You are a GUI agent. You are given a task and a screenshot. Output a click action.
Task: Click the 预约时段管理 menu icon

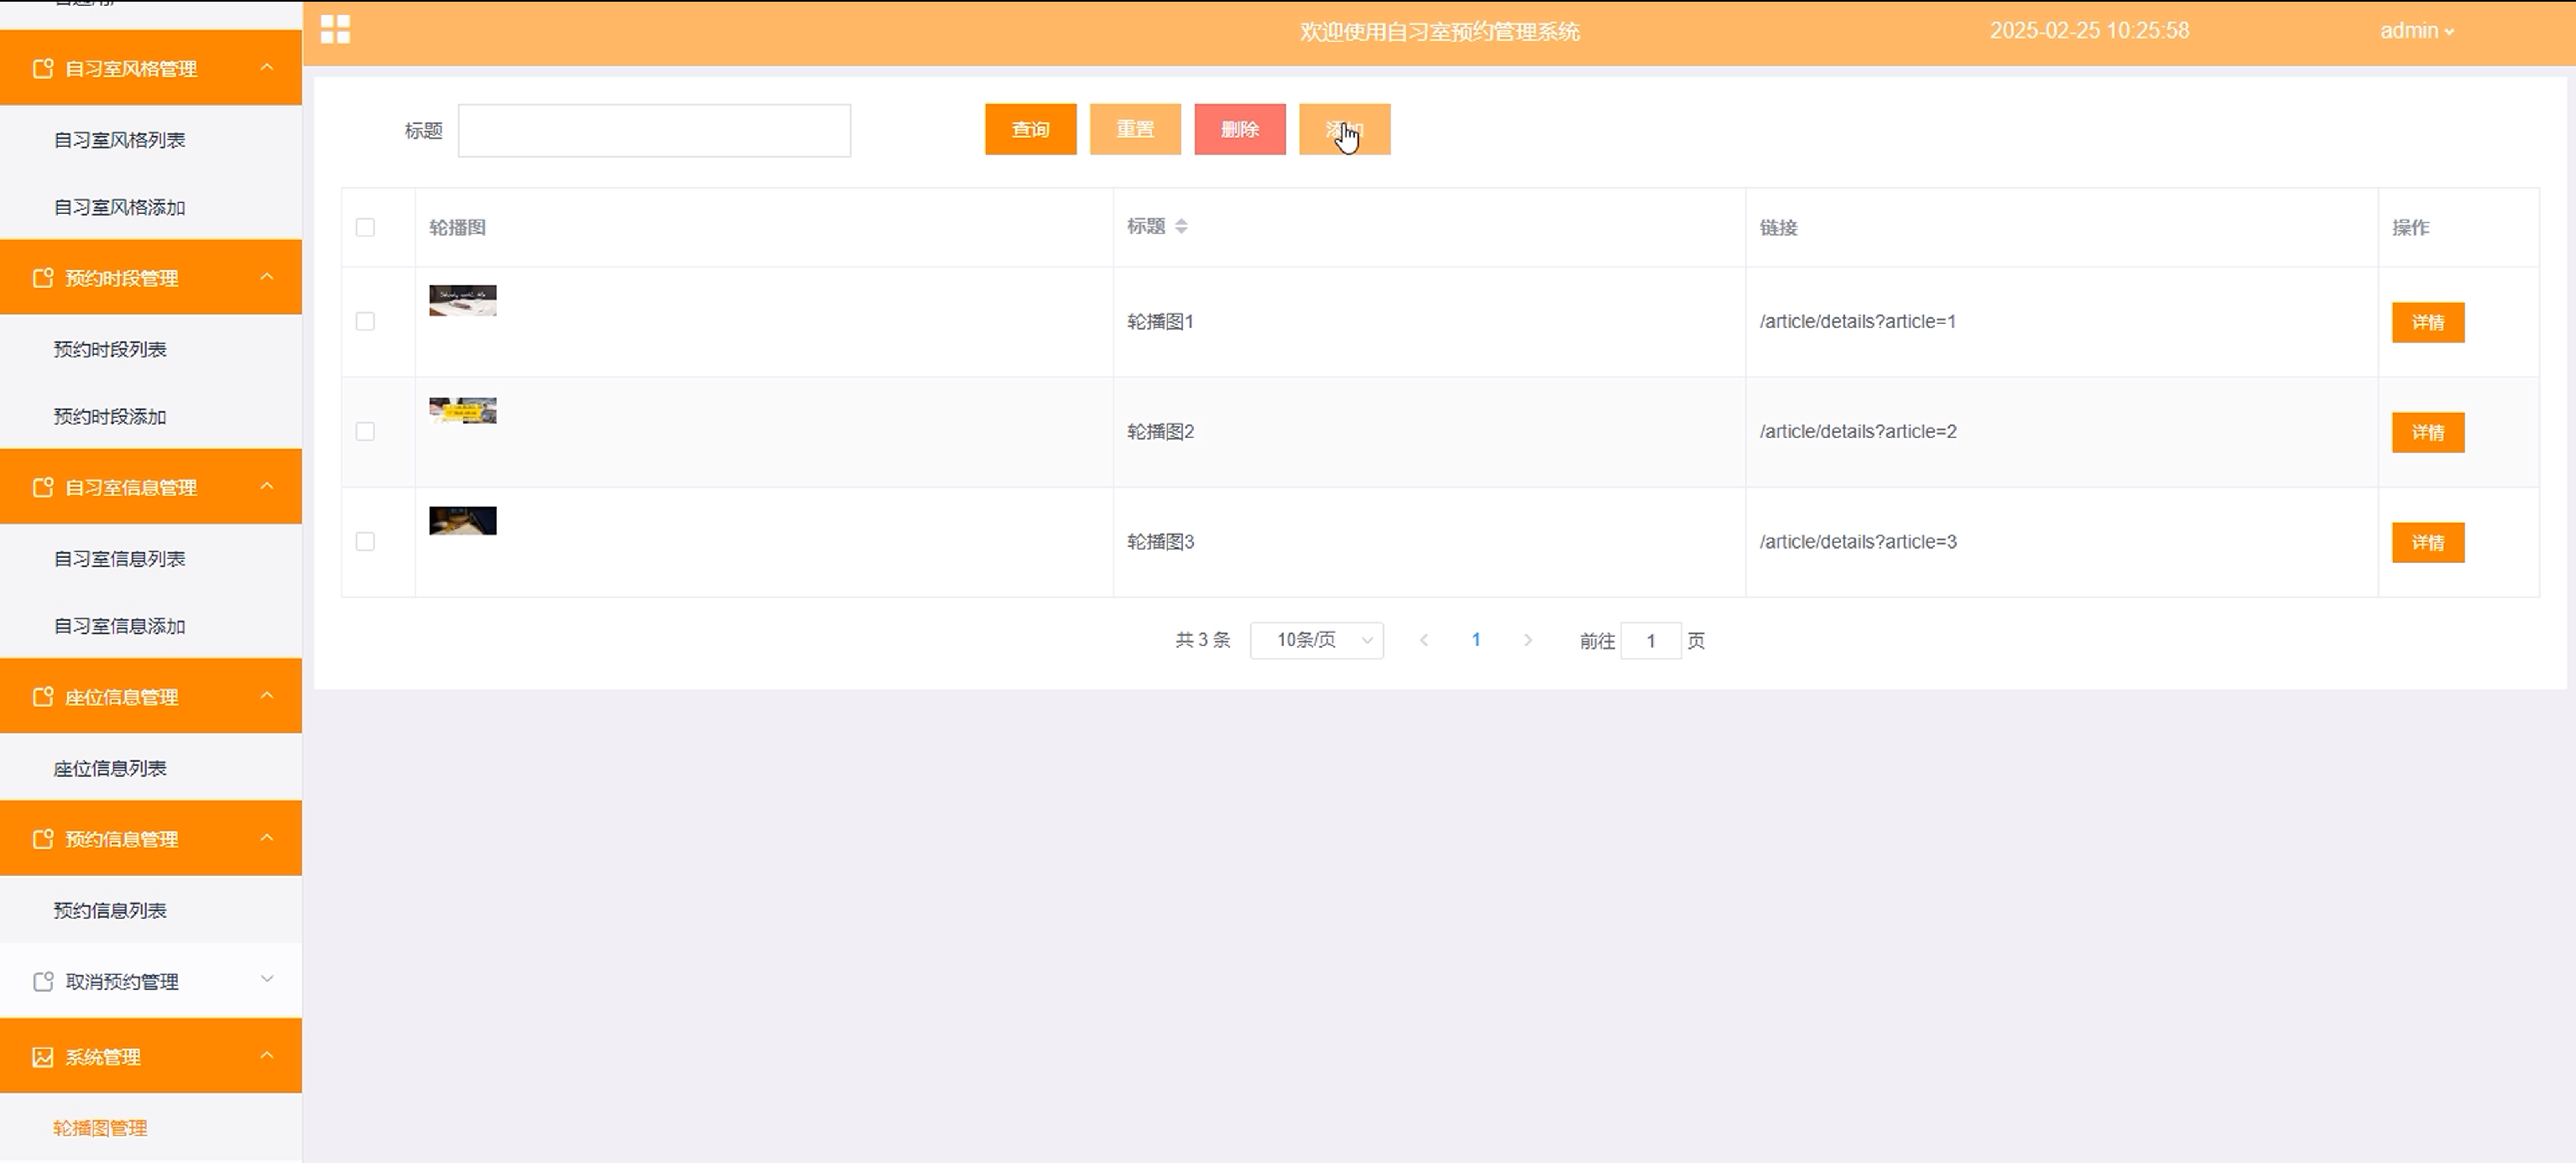coord(43,278)
